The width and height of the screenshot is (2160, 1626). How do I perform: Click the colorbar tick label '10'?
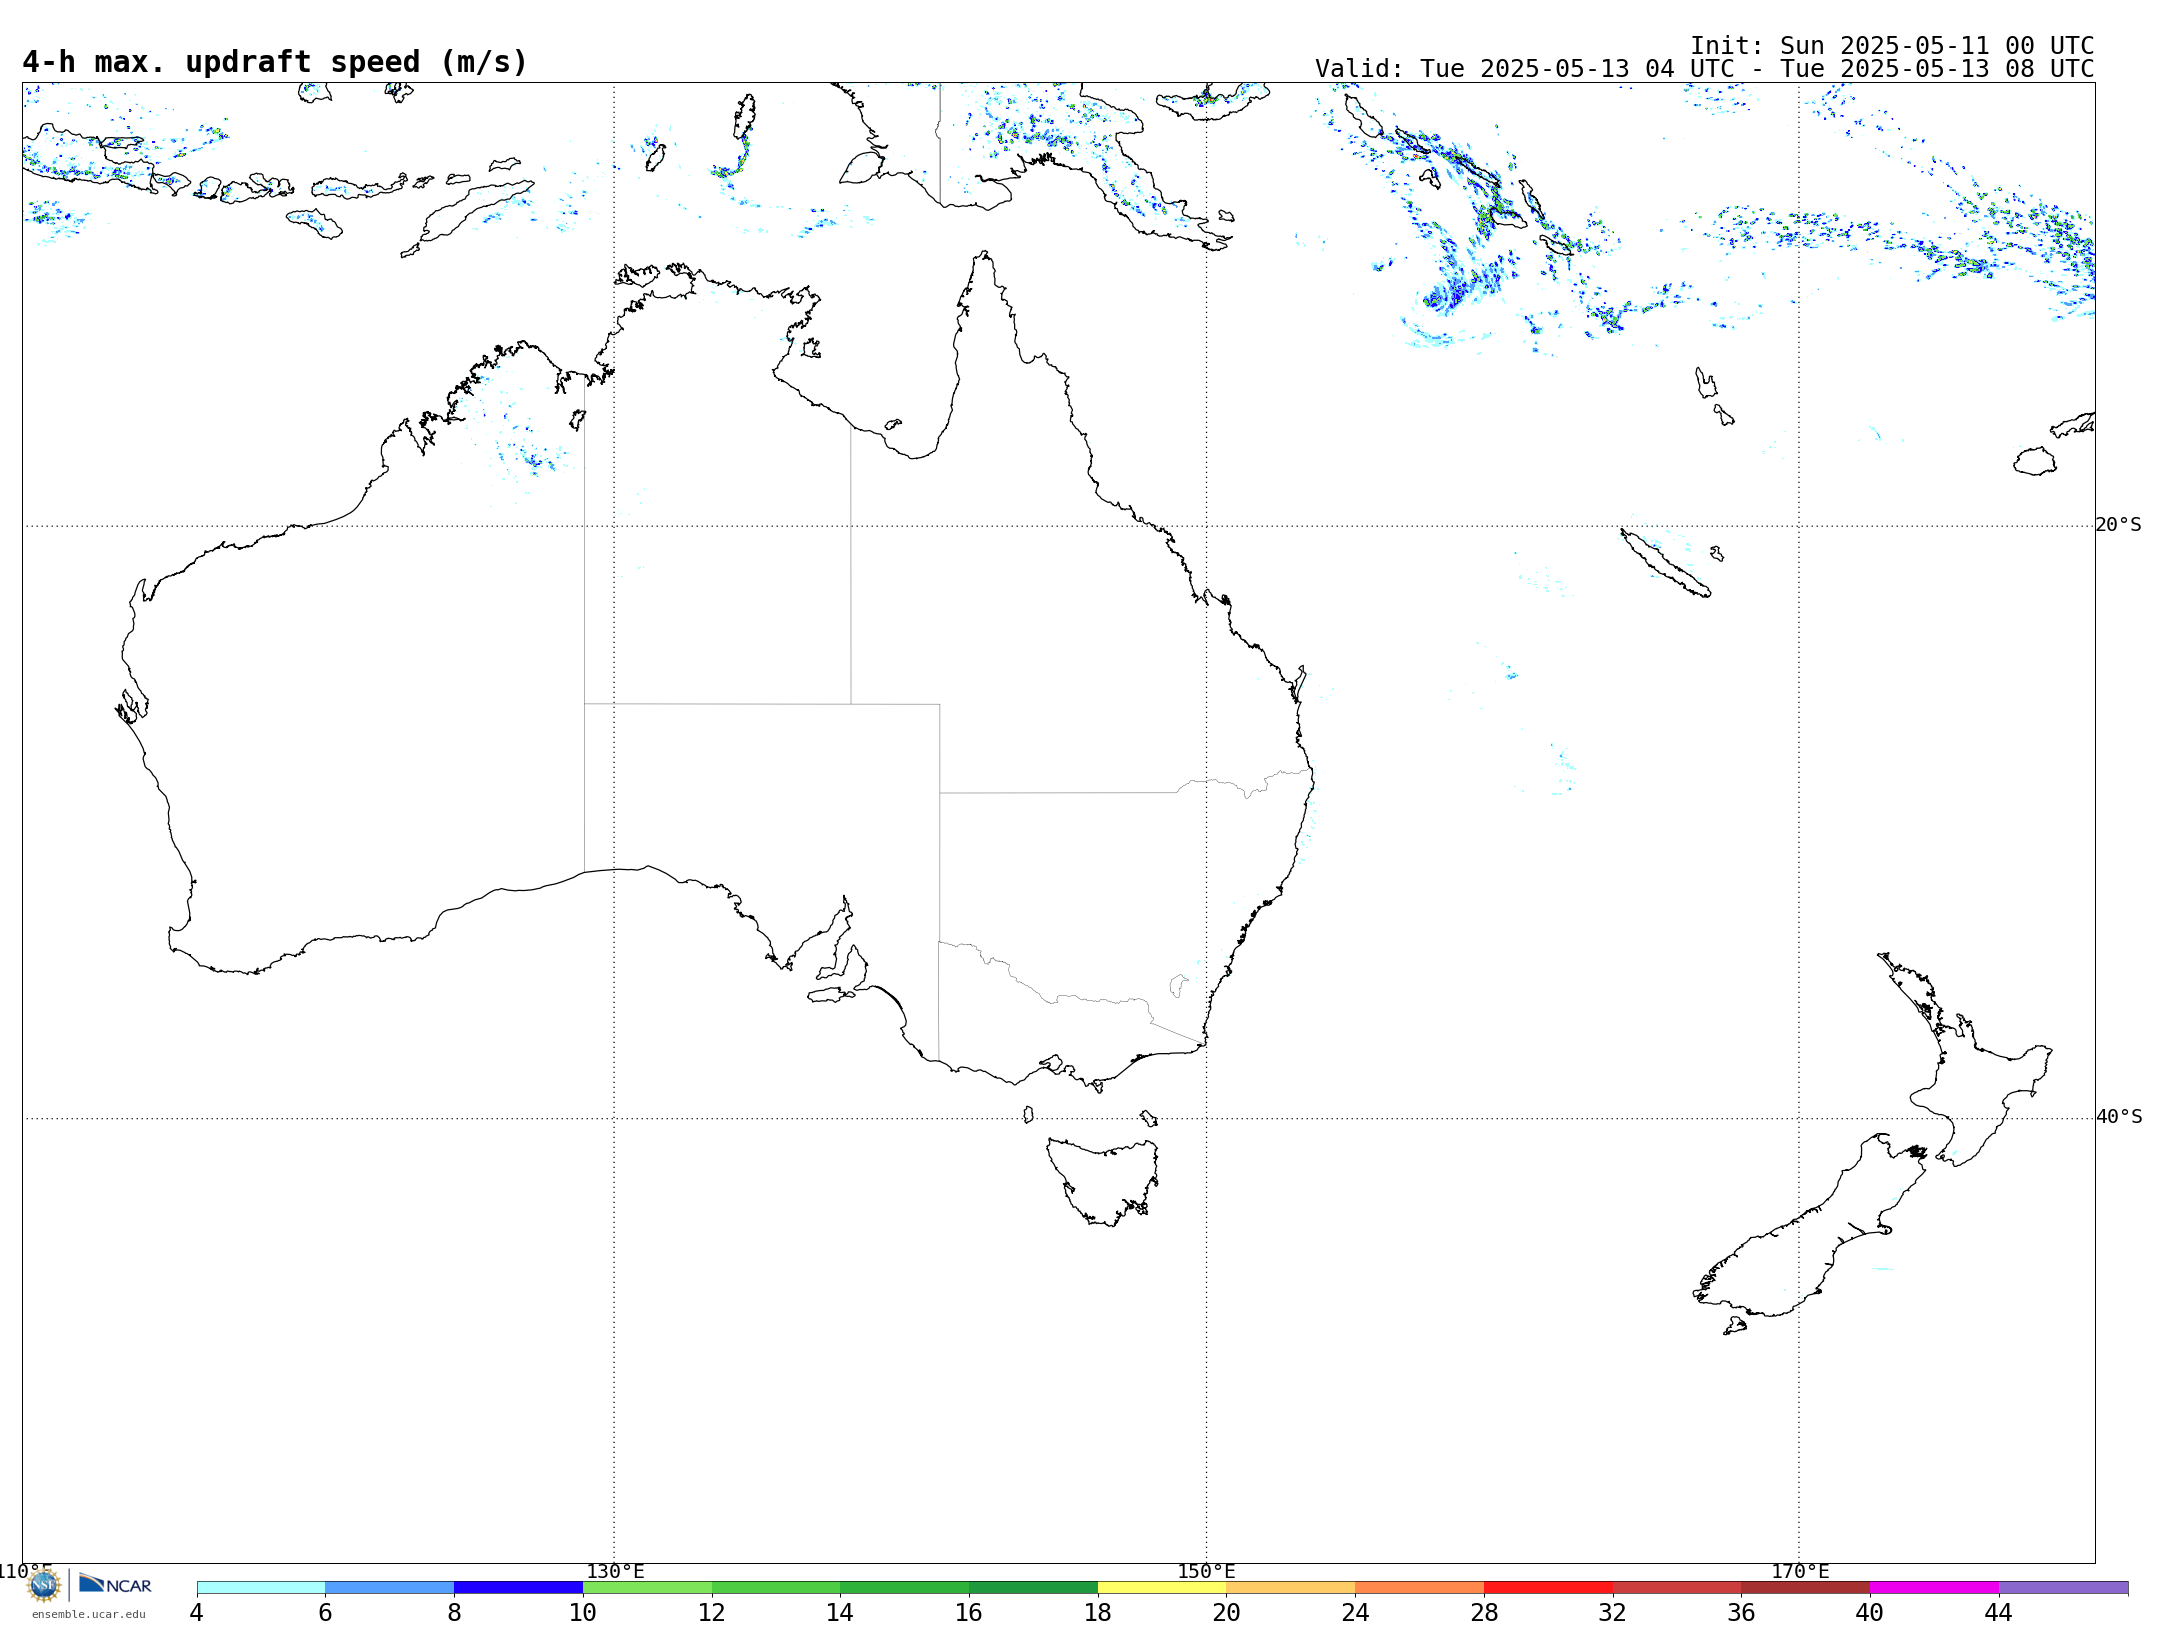[x=583, y=1612]
